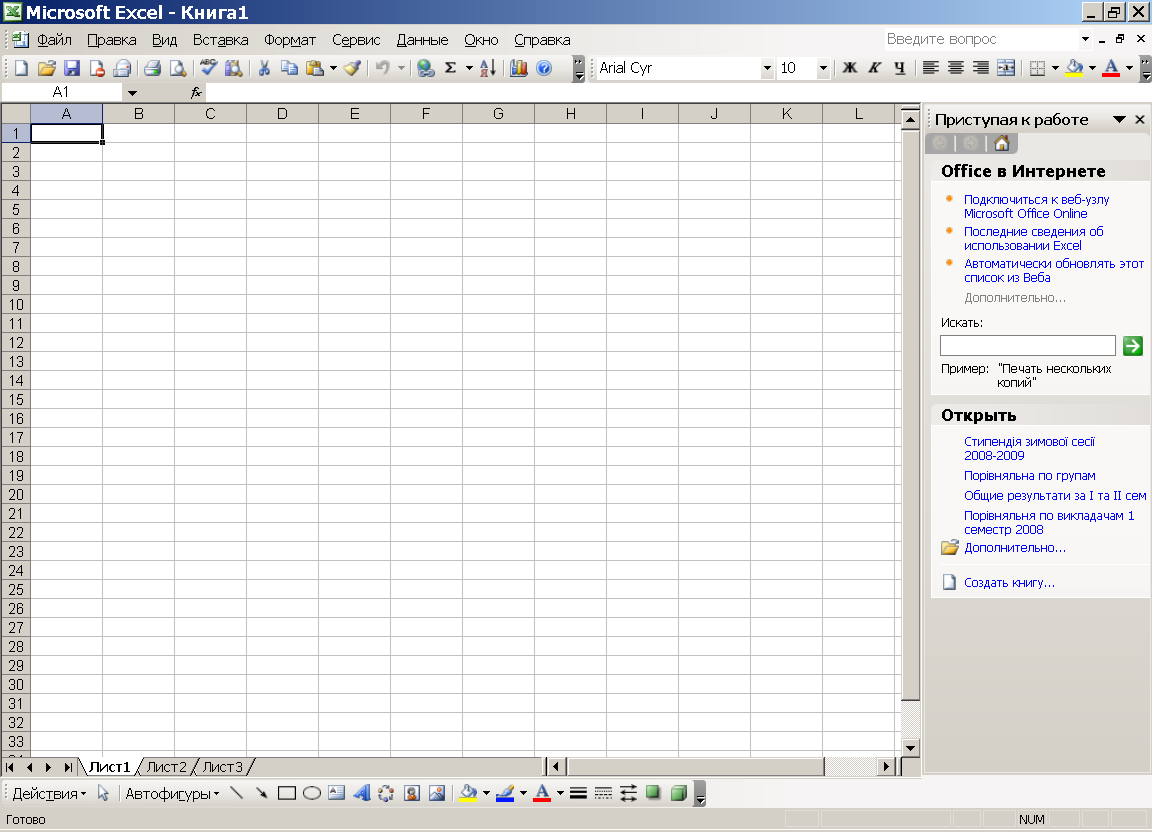
Task: Click the Merge and Center icon
Action: tap(1006, 68)
